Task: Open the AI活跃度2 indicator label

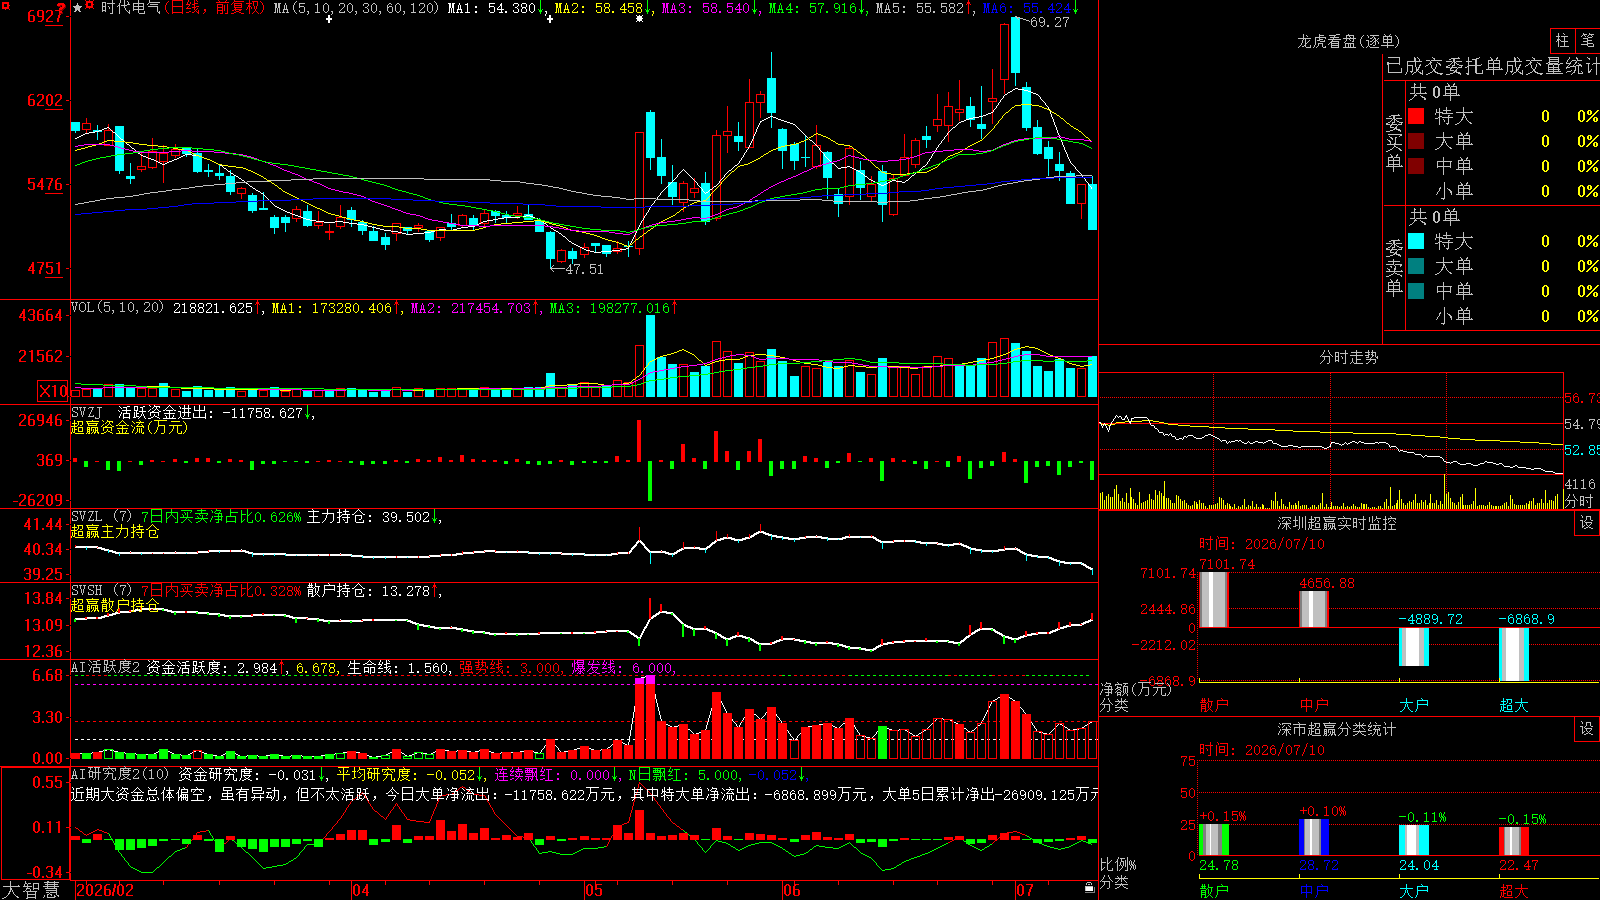Action: pos(106,667)
